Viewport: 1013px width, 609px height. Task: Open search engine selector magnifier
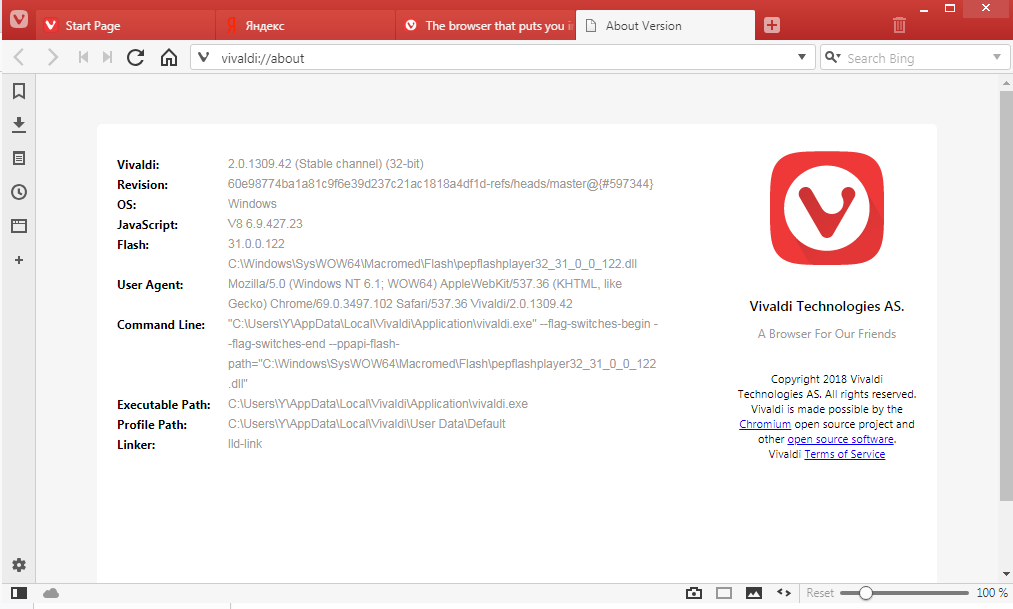(833, 57)
